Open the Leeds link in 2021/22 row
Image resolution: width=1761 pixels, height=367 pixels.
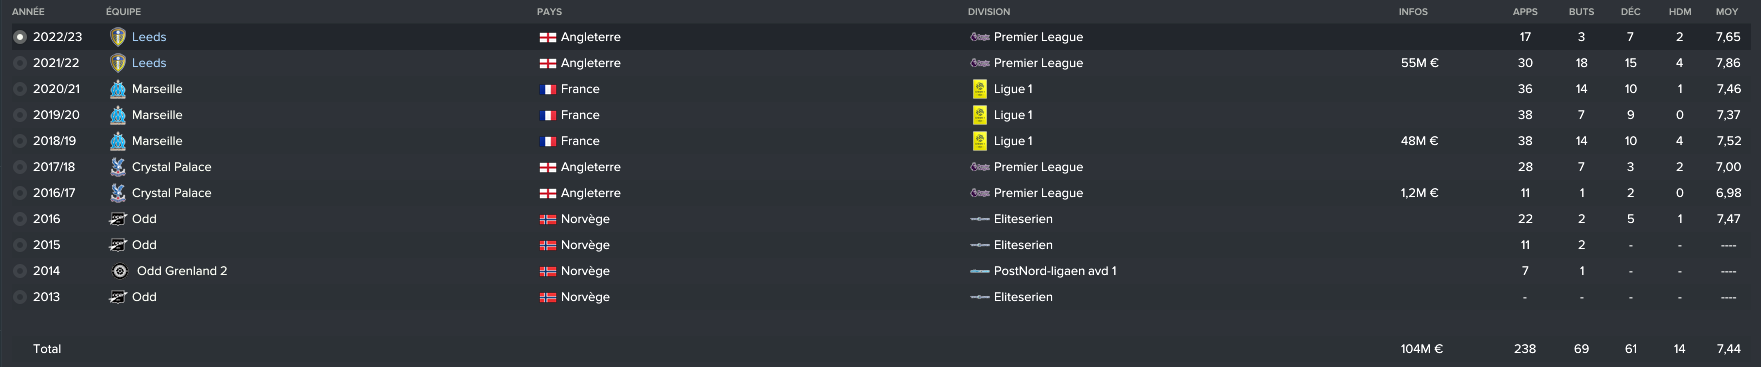coord(149,63)
